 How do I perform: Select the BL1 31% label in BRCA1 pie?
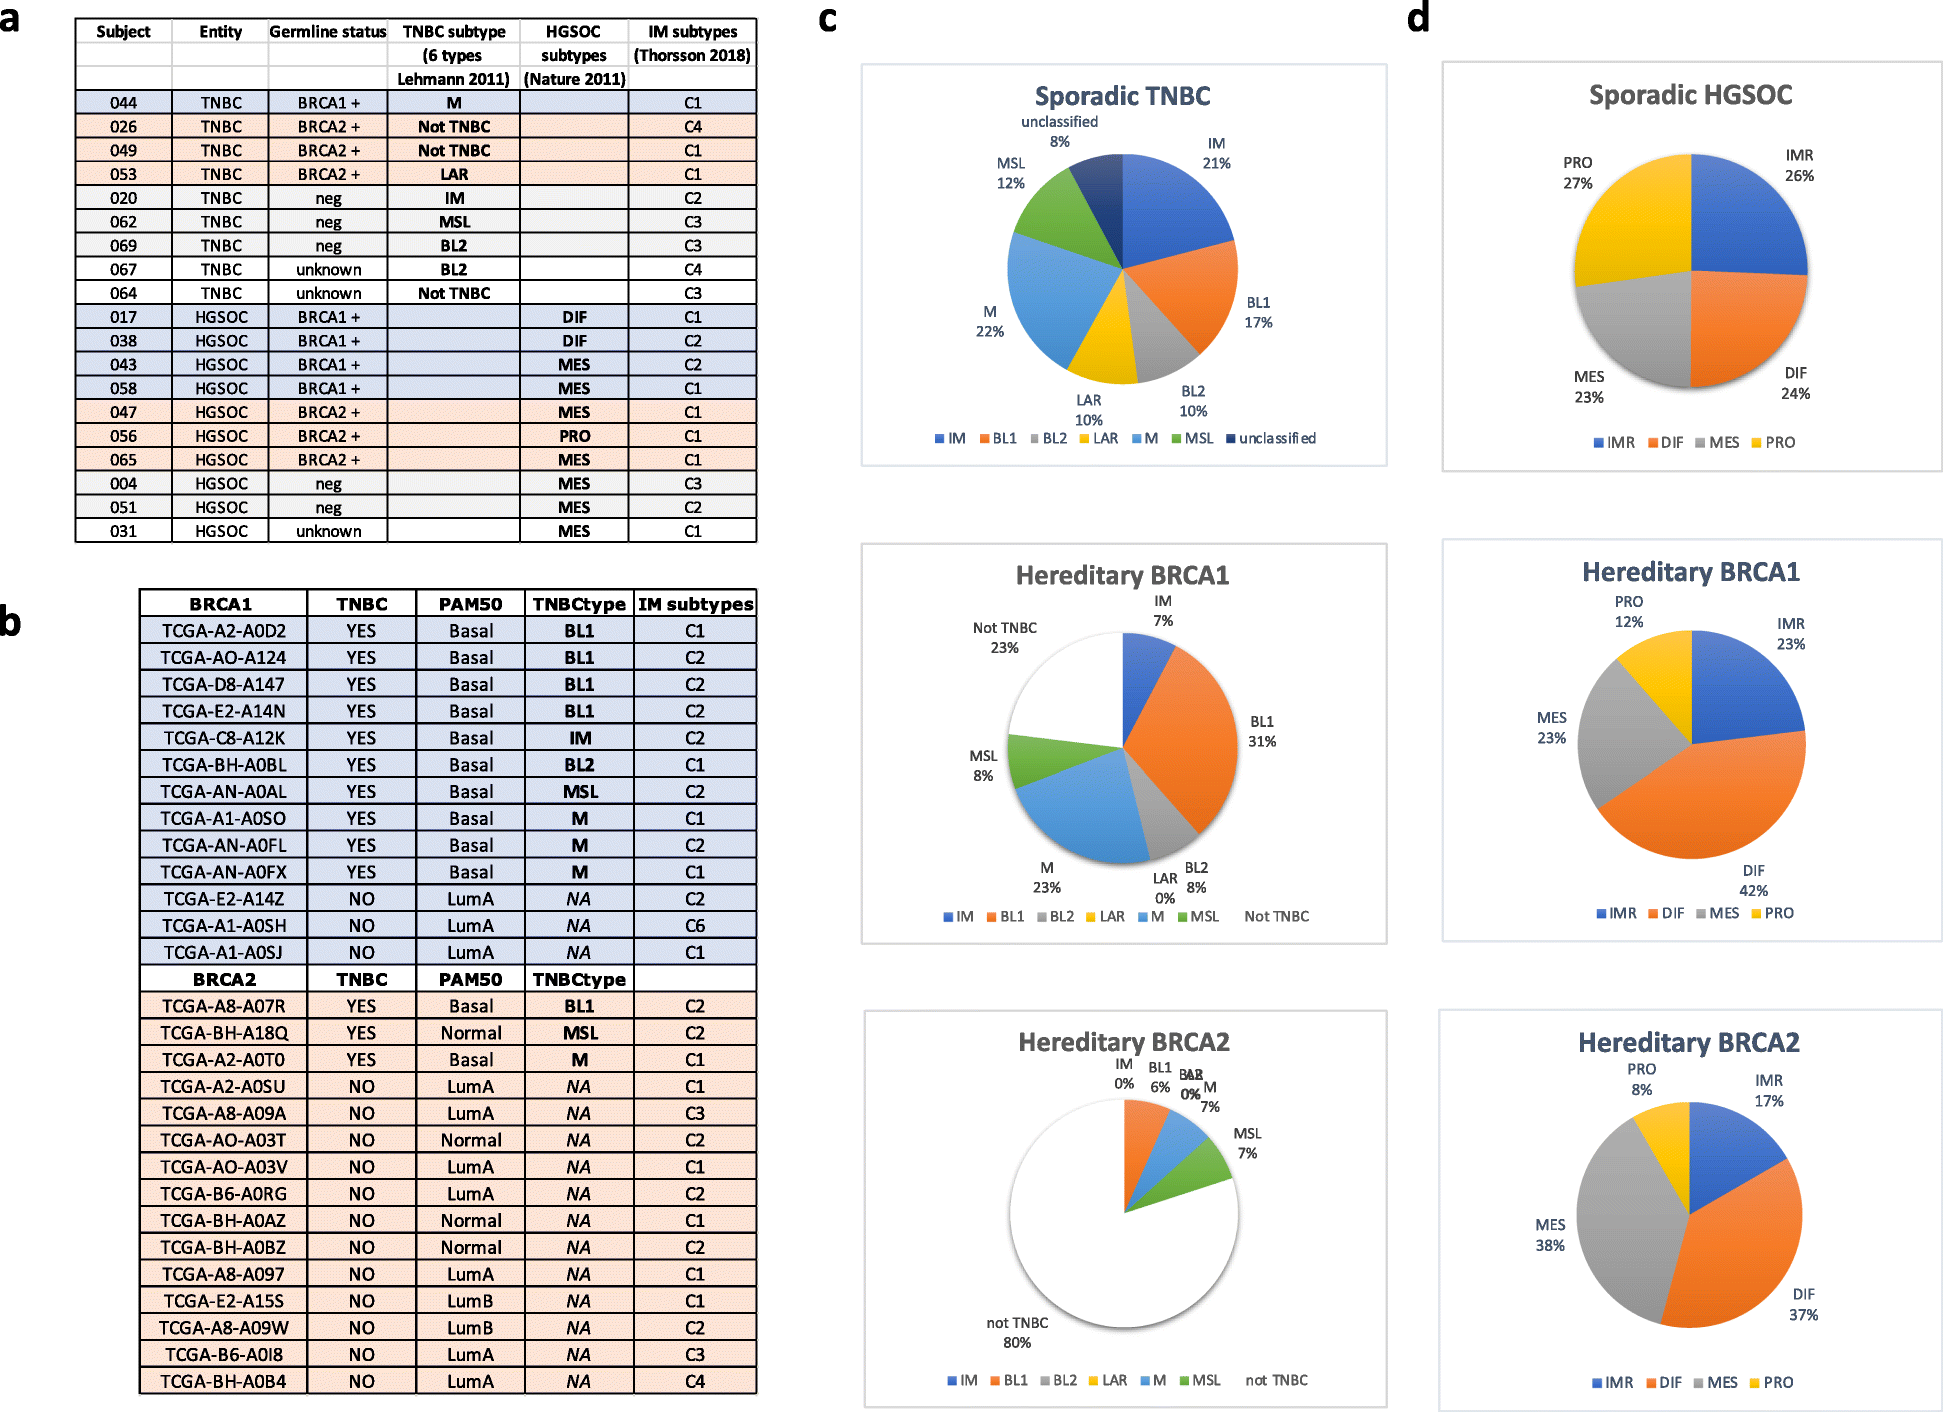(x=1262, y=731)
